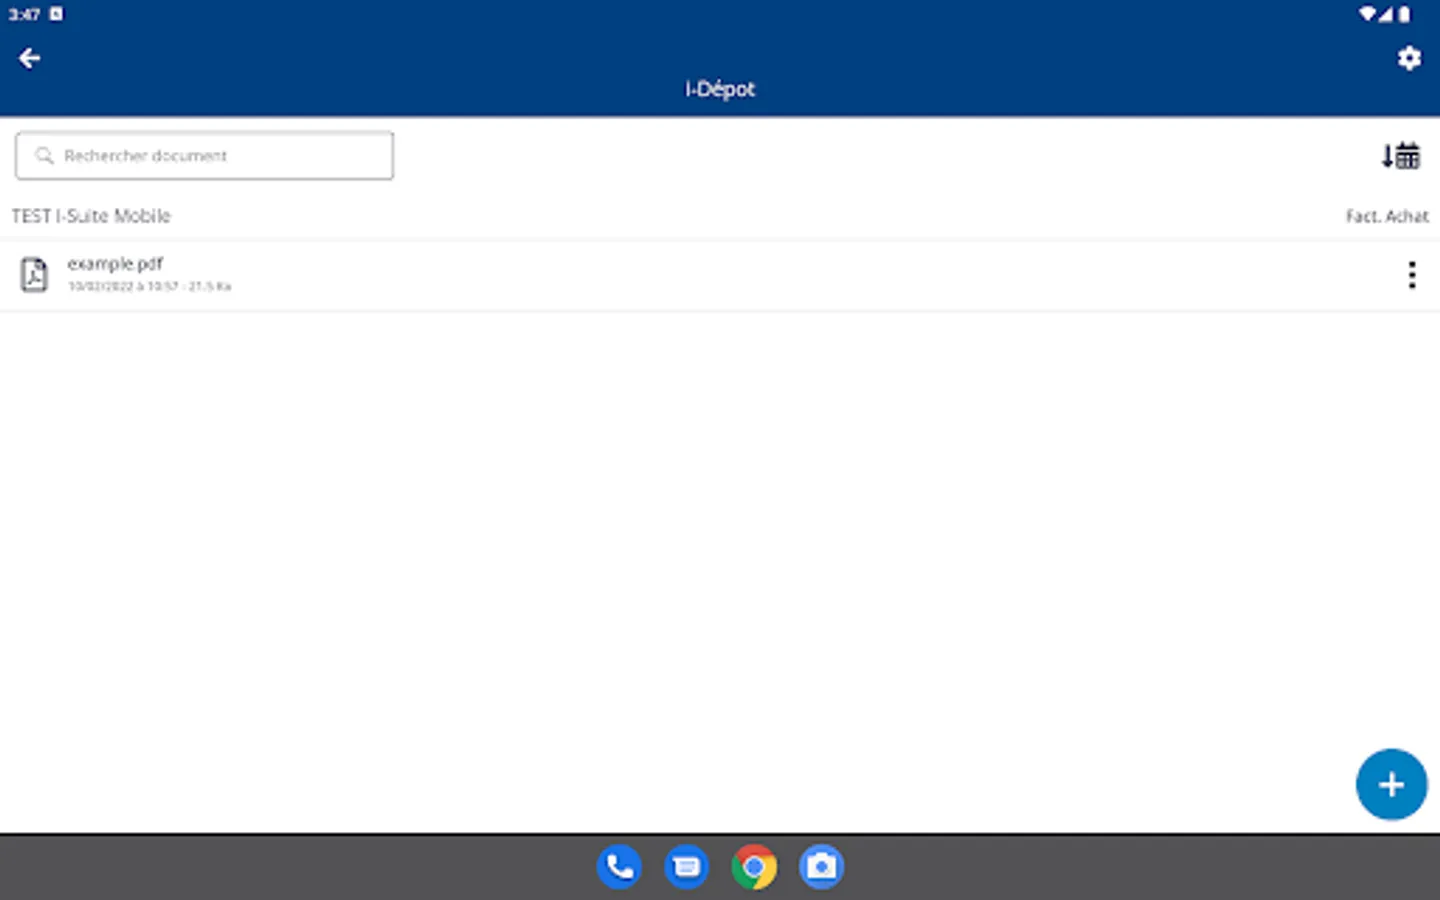Click the Fact. Achat label
Screen dimensions: 1440x900
pos(1387,216)
